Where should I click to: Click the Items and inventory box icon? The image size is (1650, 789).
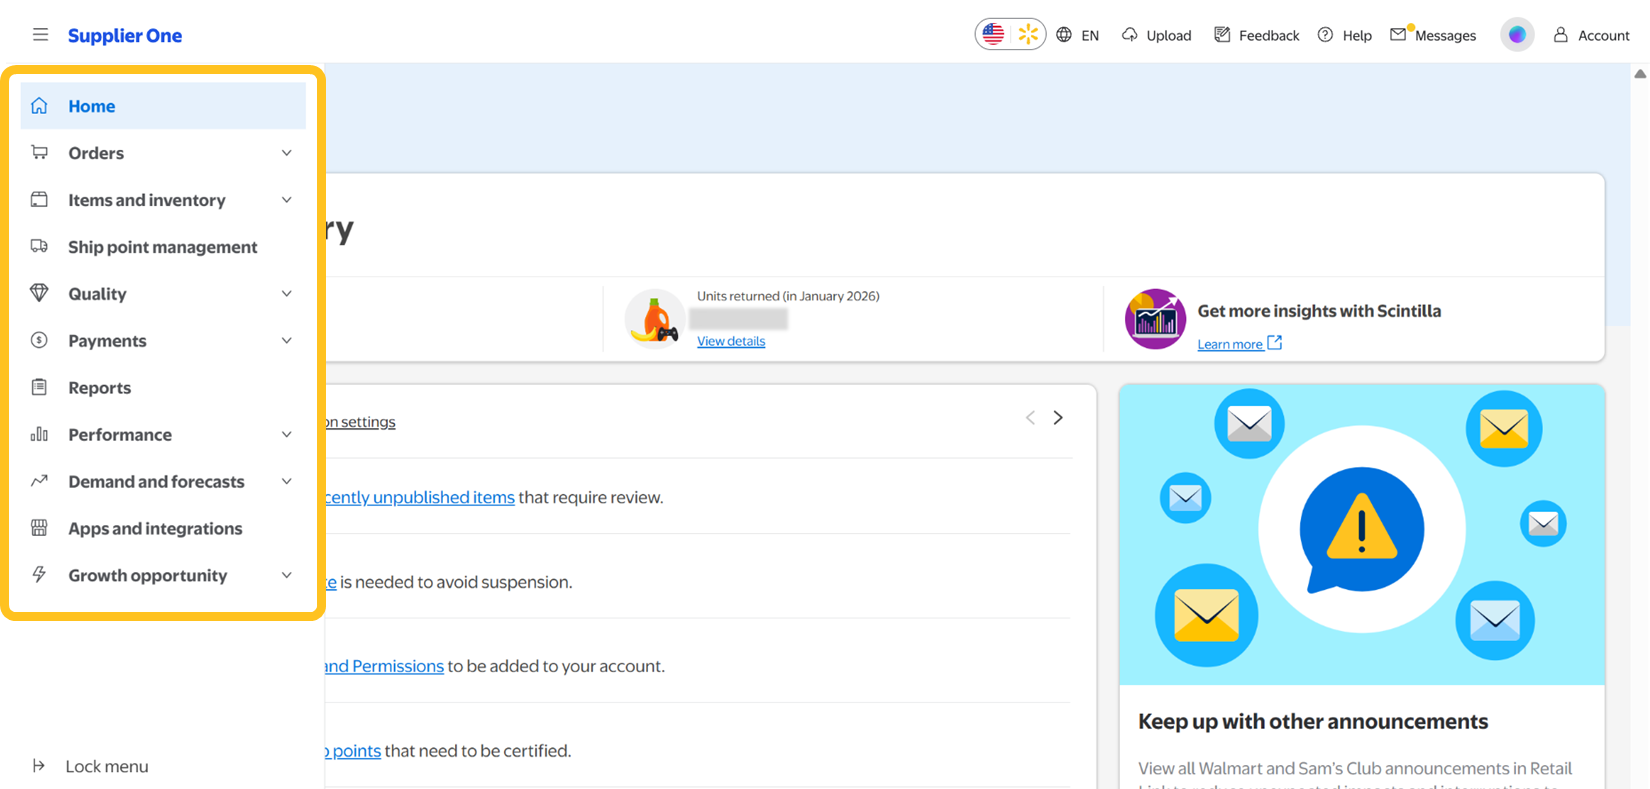[39, 200]
